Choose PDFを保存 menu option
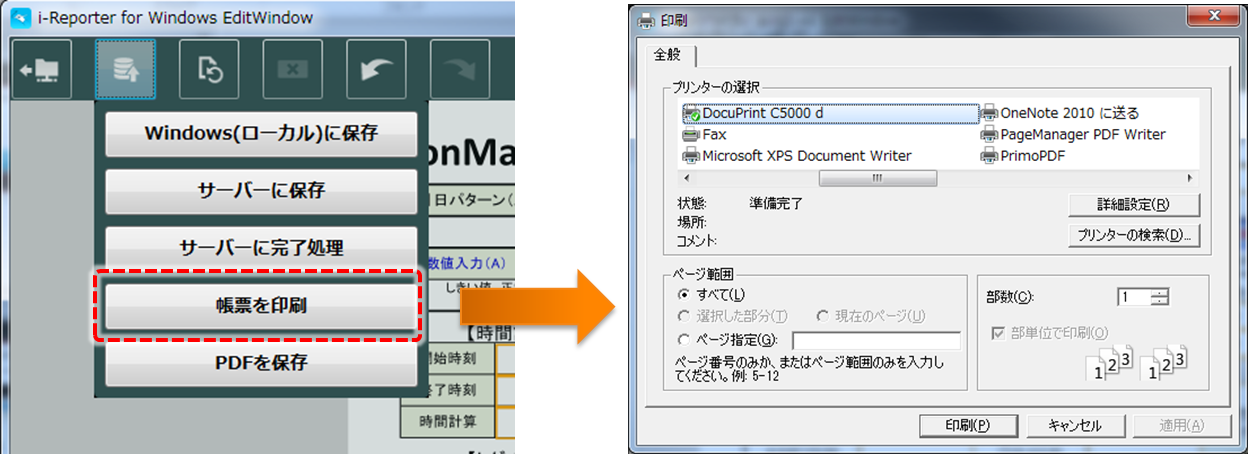The width and height of the screenshot is (1248, 454). pyautogui.click(x=261, y=362)
